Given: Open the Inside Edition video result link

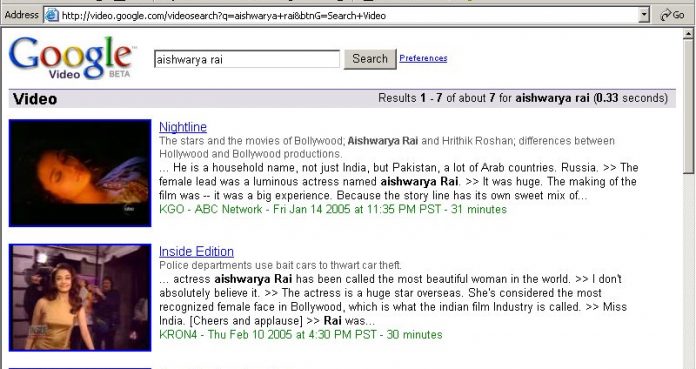Looking at the screenshot, I should click(x=196, y=251).
